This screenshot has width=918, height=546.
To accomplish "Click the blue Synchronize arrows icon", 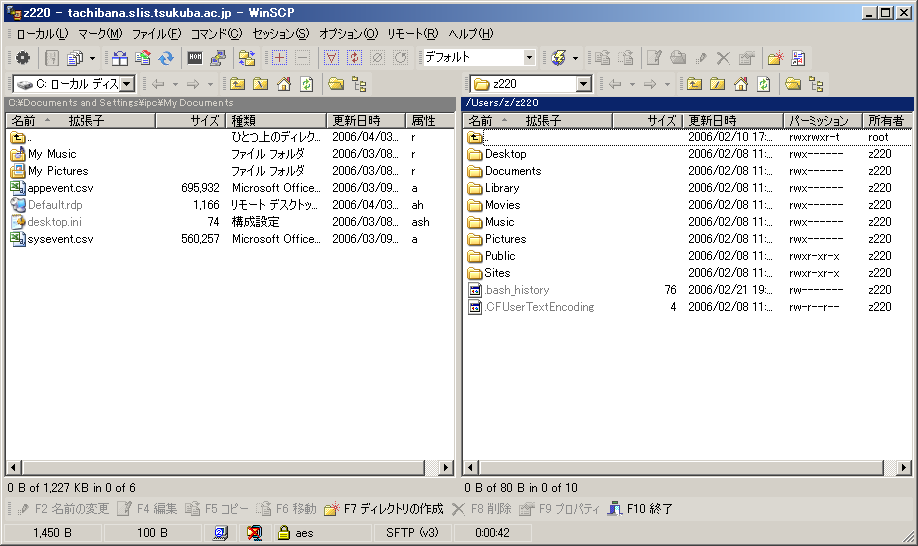I will (x=166, y=58).
